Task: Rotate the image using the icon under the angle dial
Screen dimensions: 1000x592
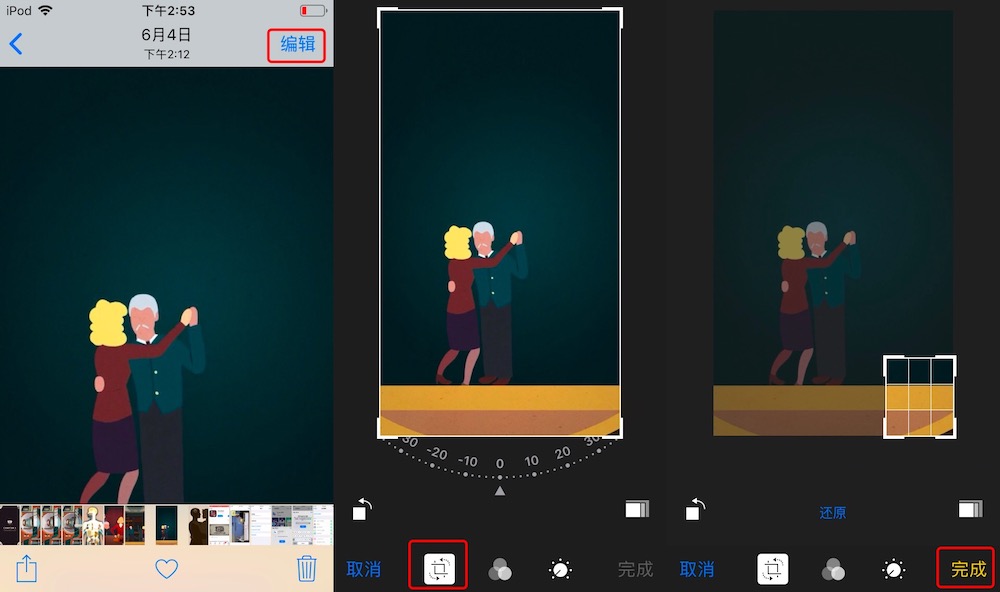Action: (x=362, y=510)
